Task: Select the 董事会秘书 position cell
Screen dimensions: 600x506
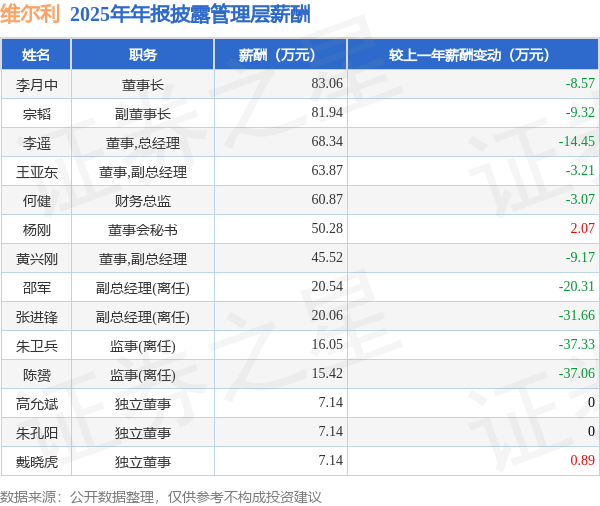Action: click(x=143, y=230)
